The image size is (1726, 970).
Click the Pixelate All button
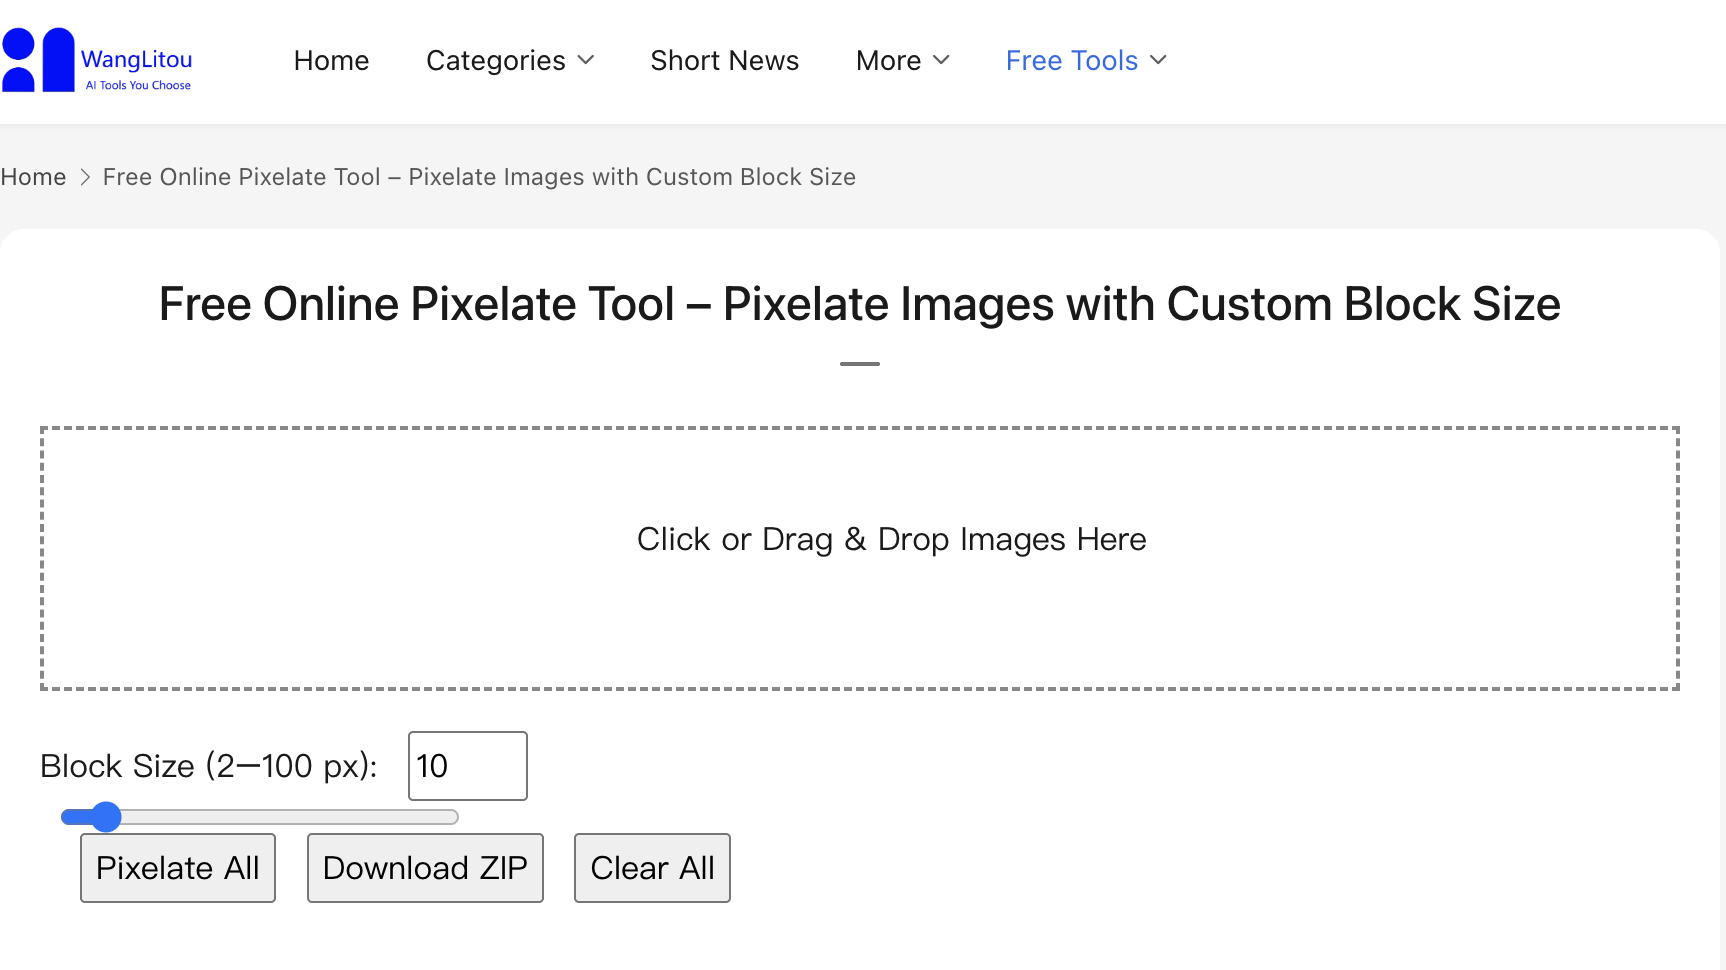(x=178, y=868)
